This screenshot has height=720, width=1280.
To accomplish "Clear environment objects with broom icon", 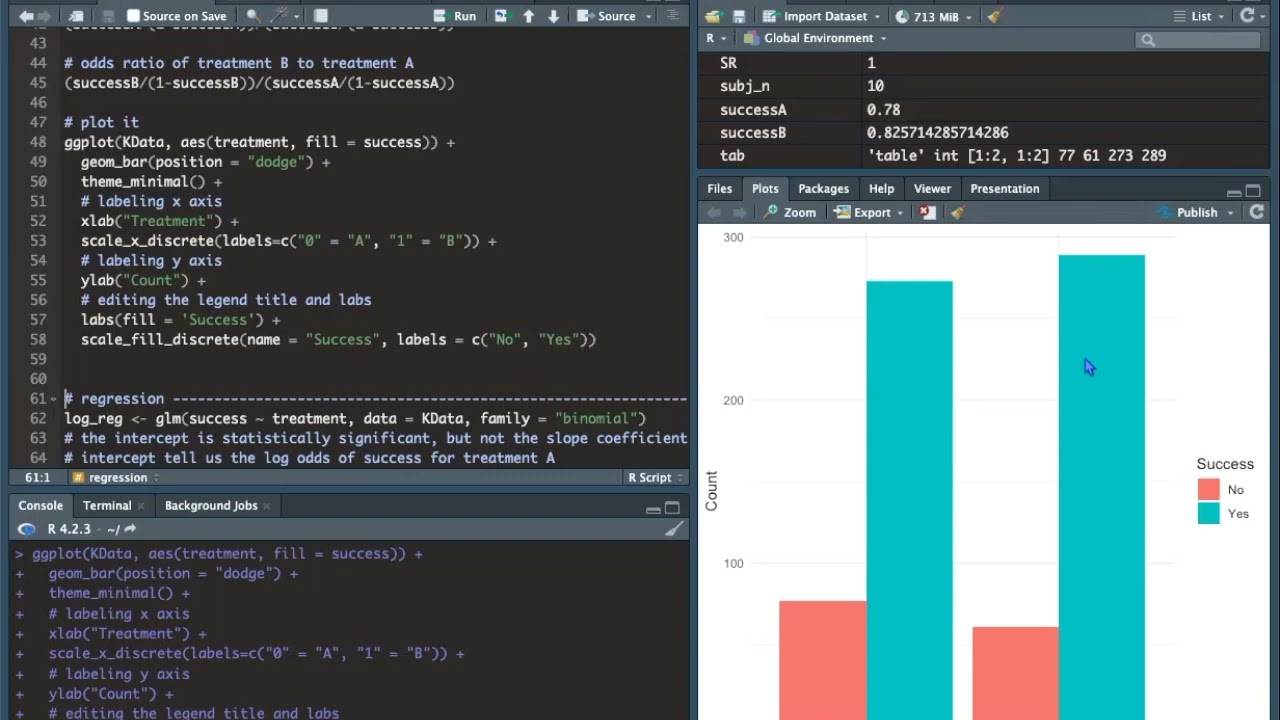I will coord(994,16).
